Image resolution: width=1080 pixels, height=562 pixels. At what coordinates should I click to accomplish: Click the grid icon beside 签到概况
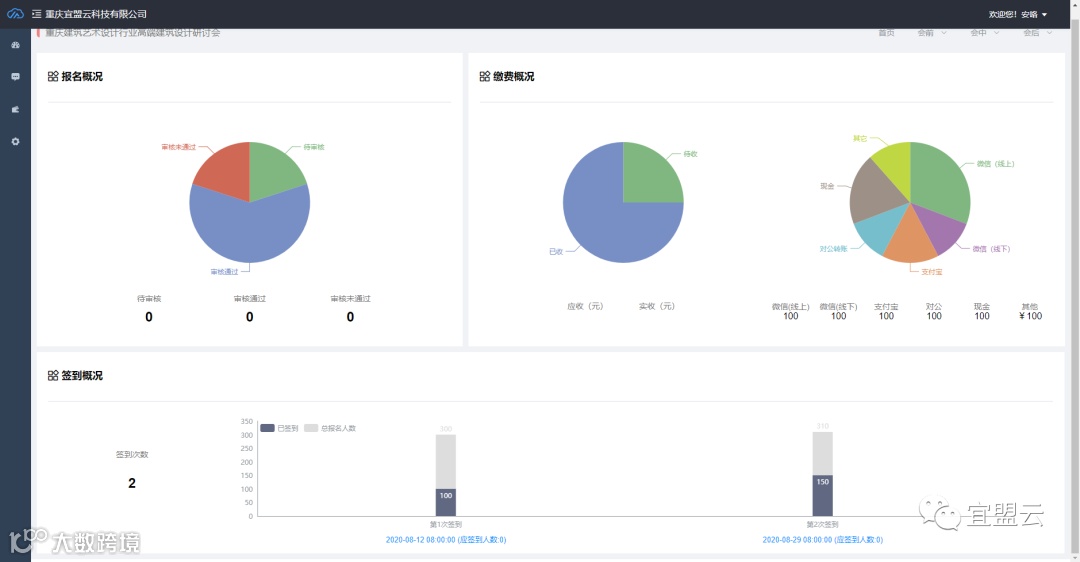click(x=53, y=375)
